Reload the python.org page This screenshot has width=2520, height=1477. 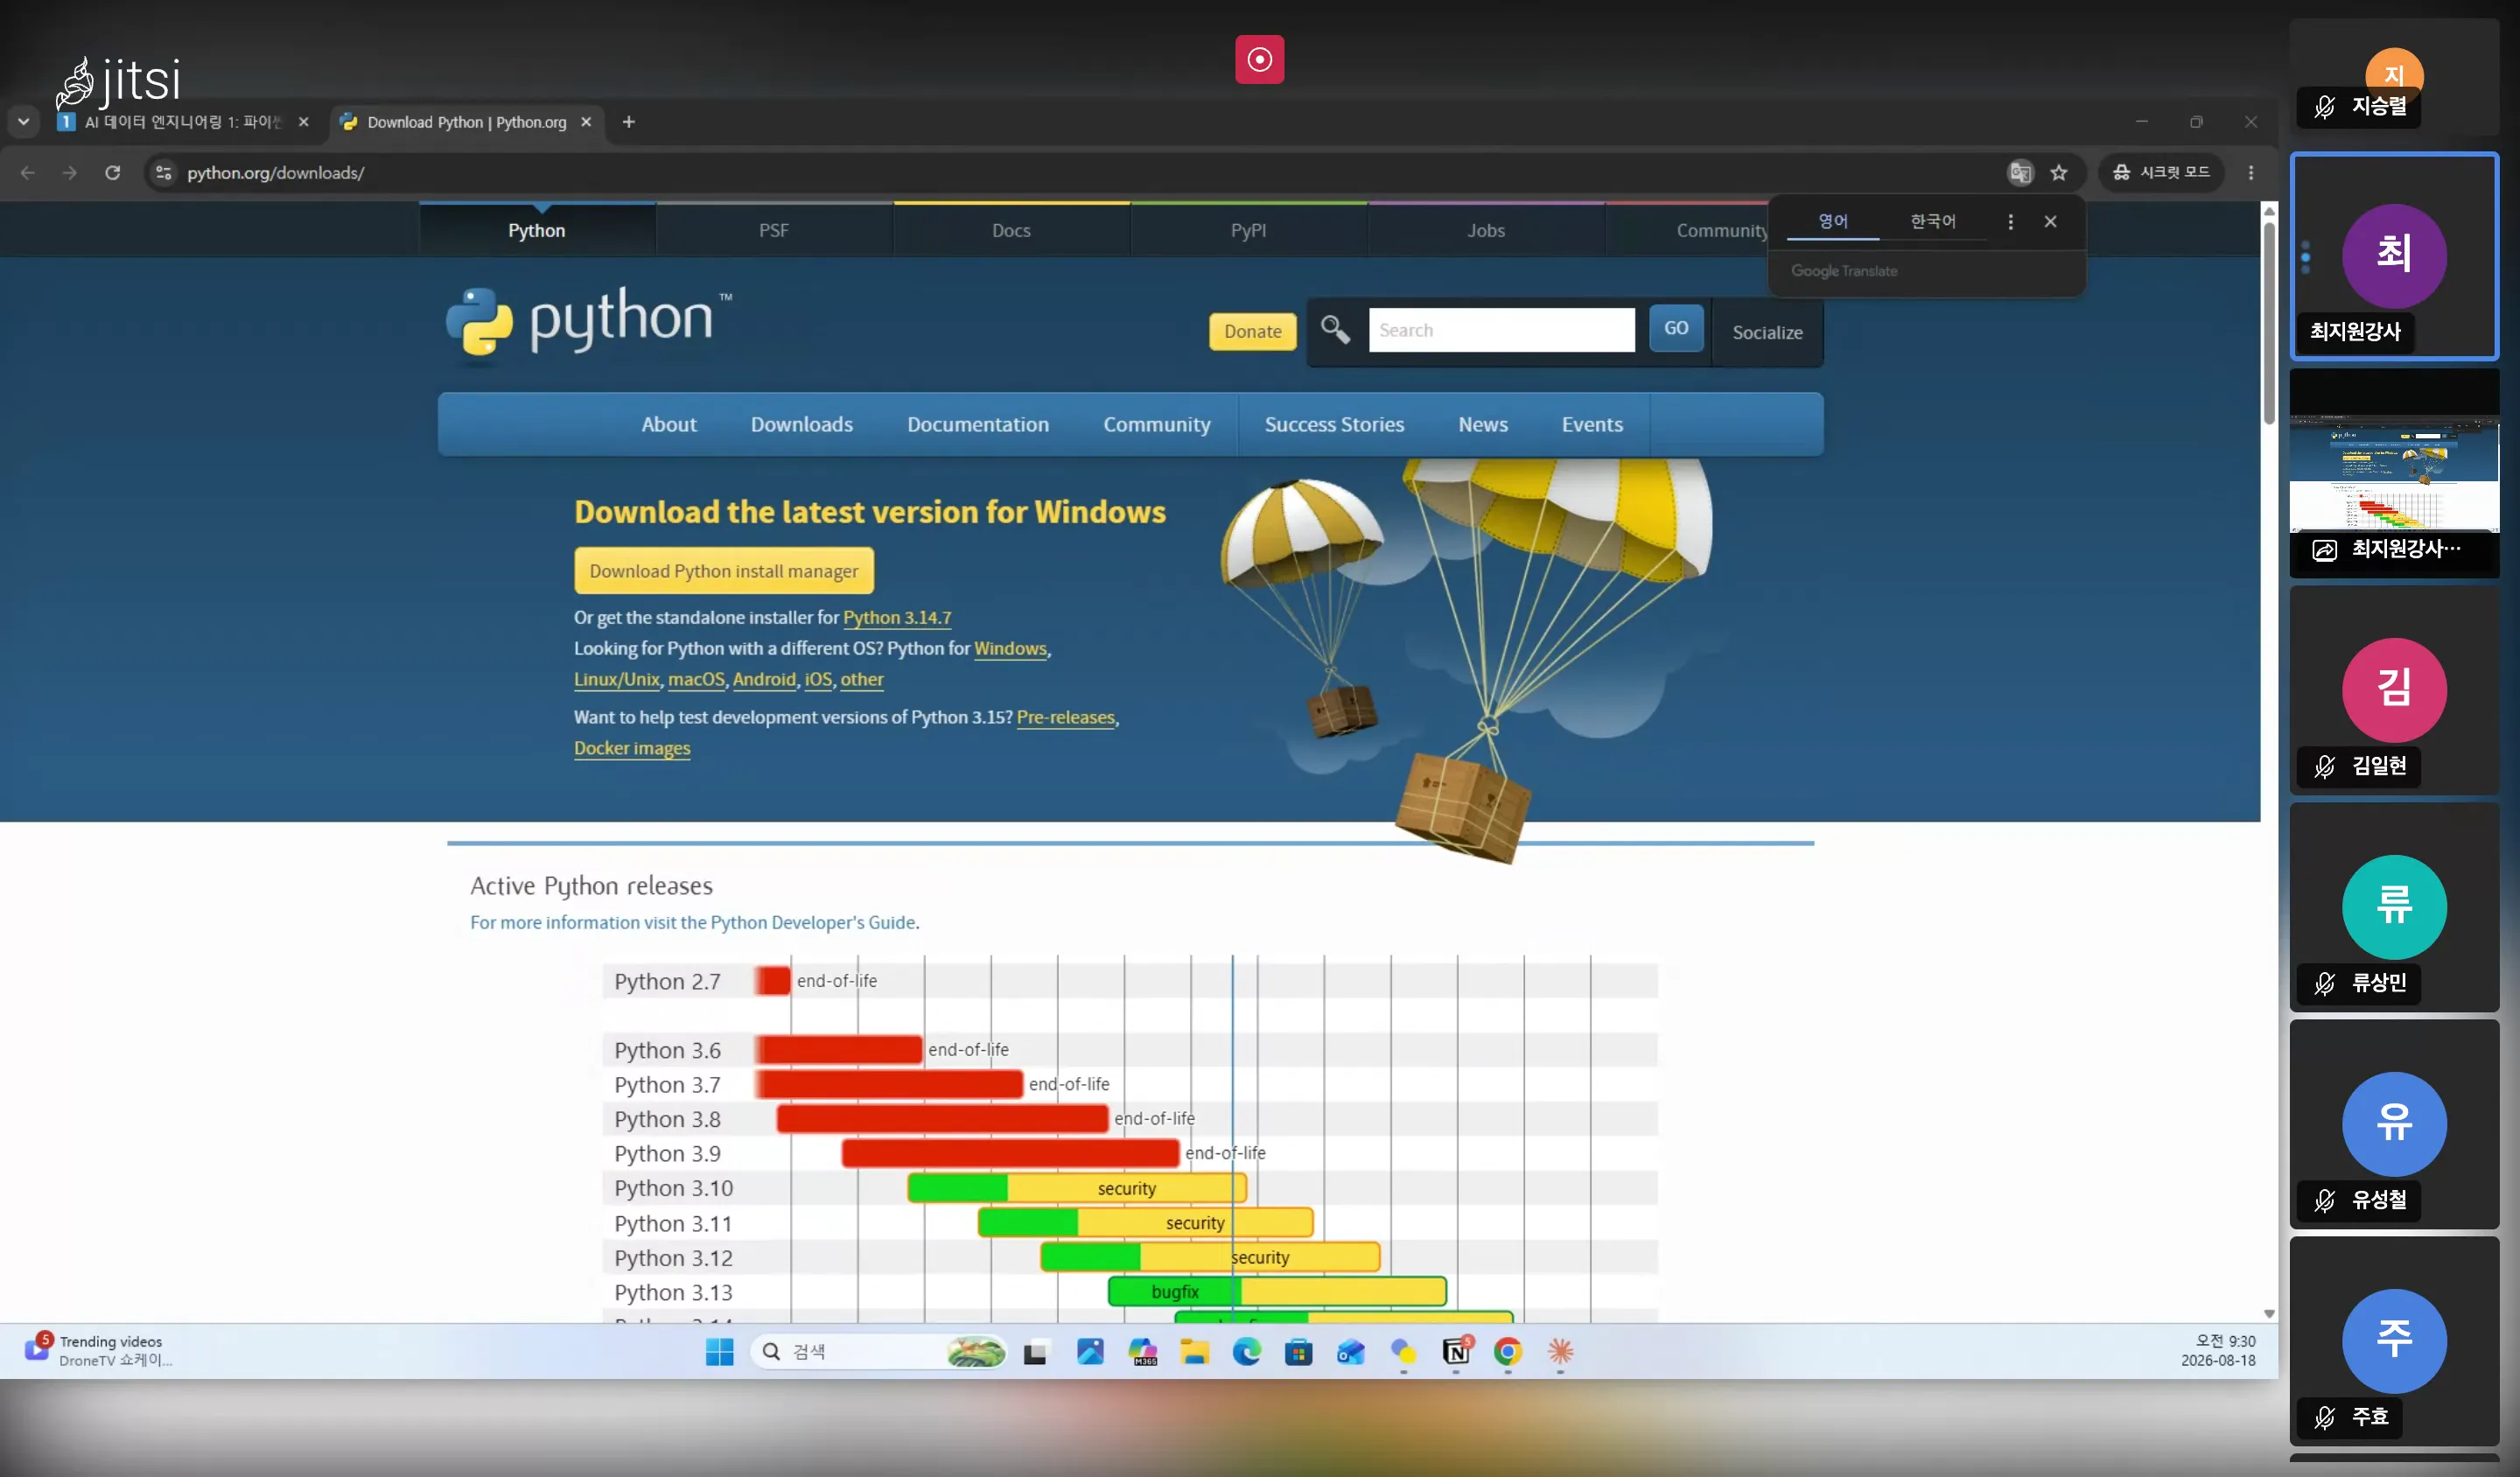[x=113, y=173]
